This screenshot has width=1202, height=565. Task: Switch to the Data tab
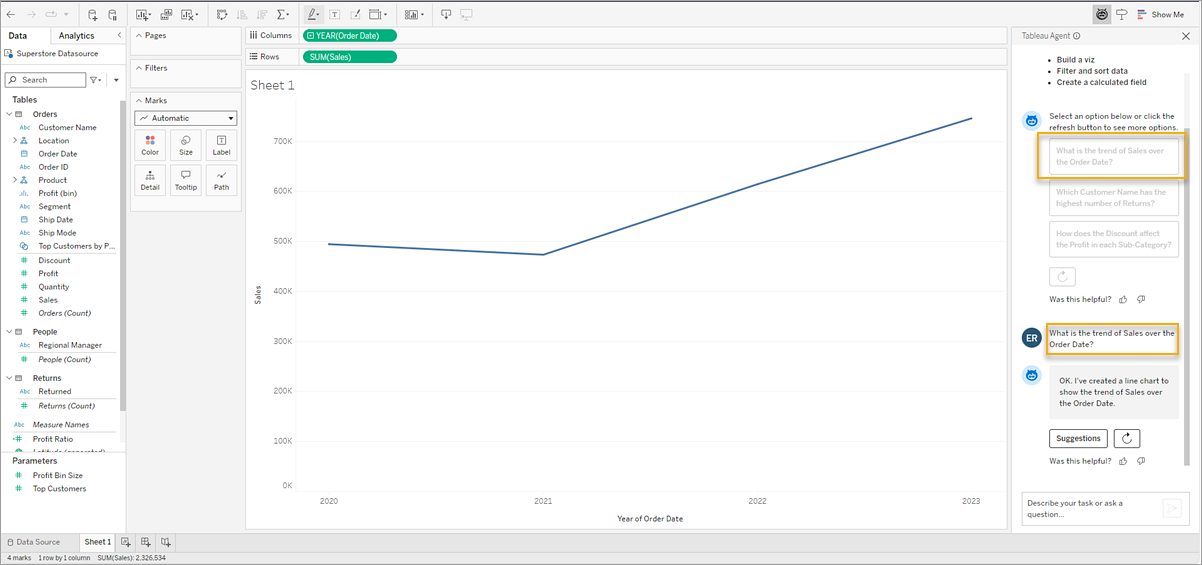(18, 36)
